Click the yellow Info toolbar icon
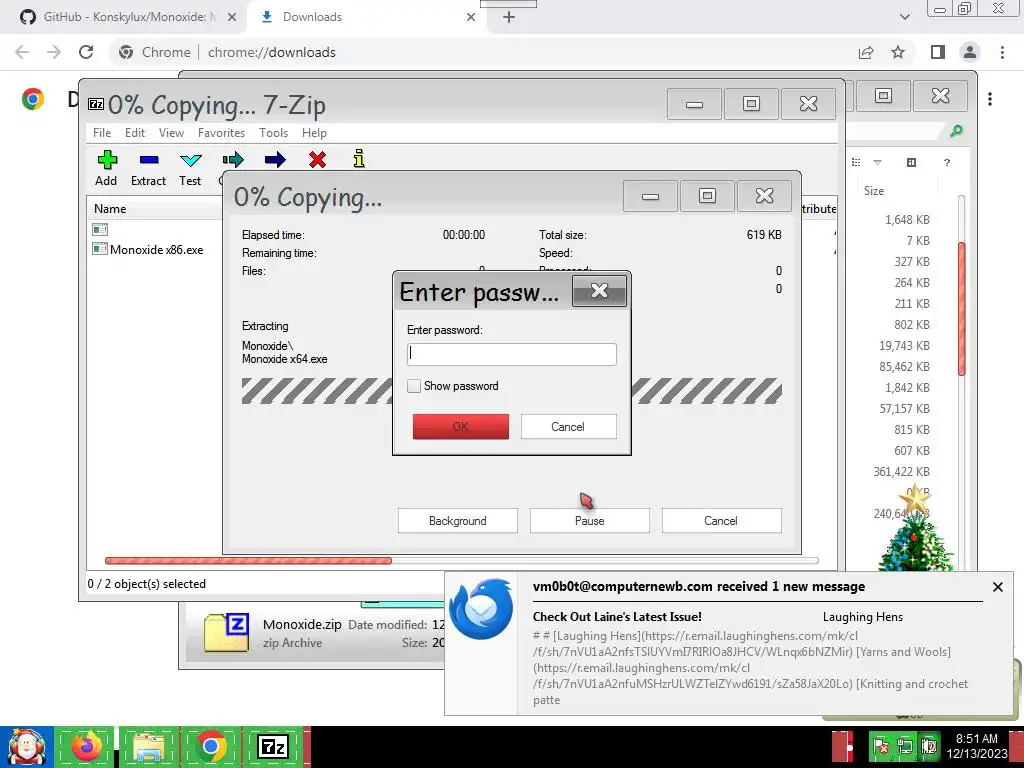 click(359, 159)
